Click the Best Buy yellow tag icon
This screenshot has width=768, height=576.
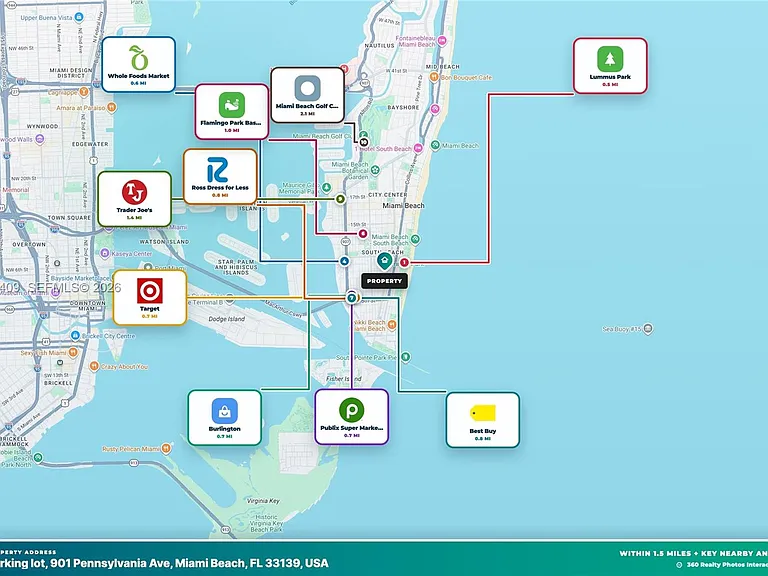click(x=483, y=413)
